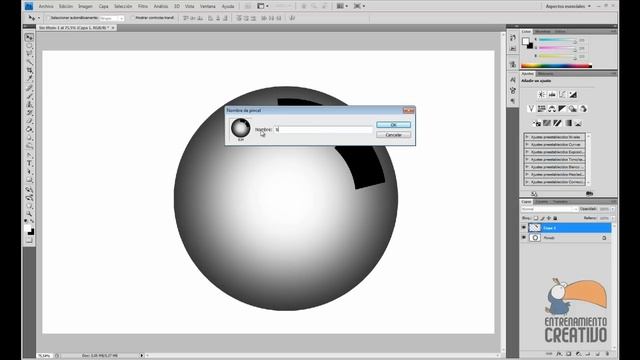Screen dimensions: 640x360
Task: Toggle lock image pixels
Action: [542, 218]
